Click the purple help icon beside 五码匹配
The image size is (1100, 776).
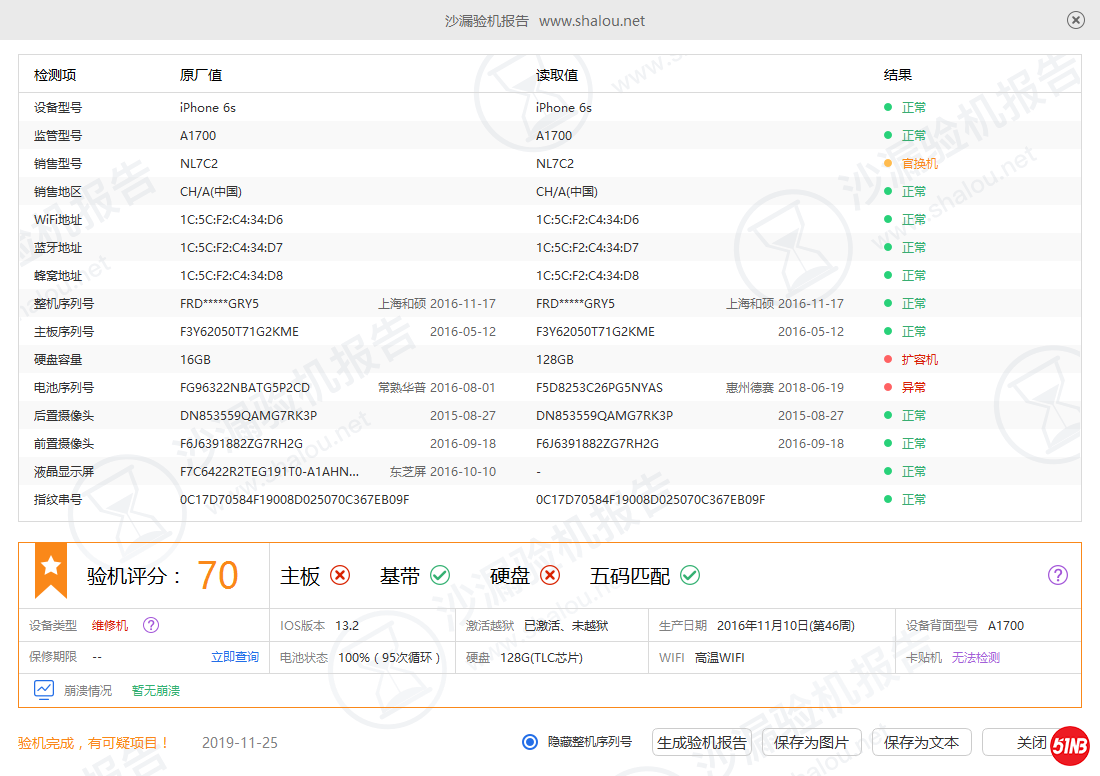point(1058,575)
